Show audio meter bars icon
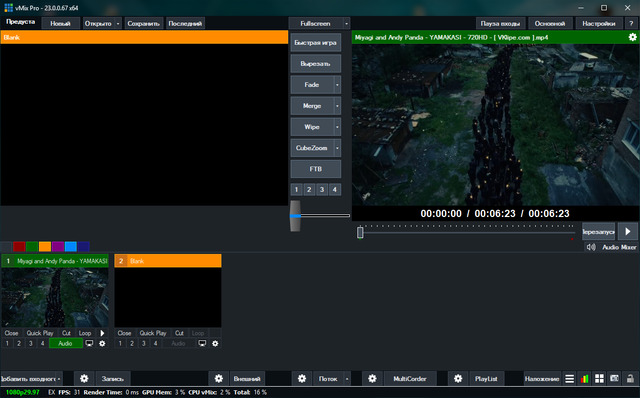This screenshot has height=398, width=640. 584,379
